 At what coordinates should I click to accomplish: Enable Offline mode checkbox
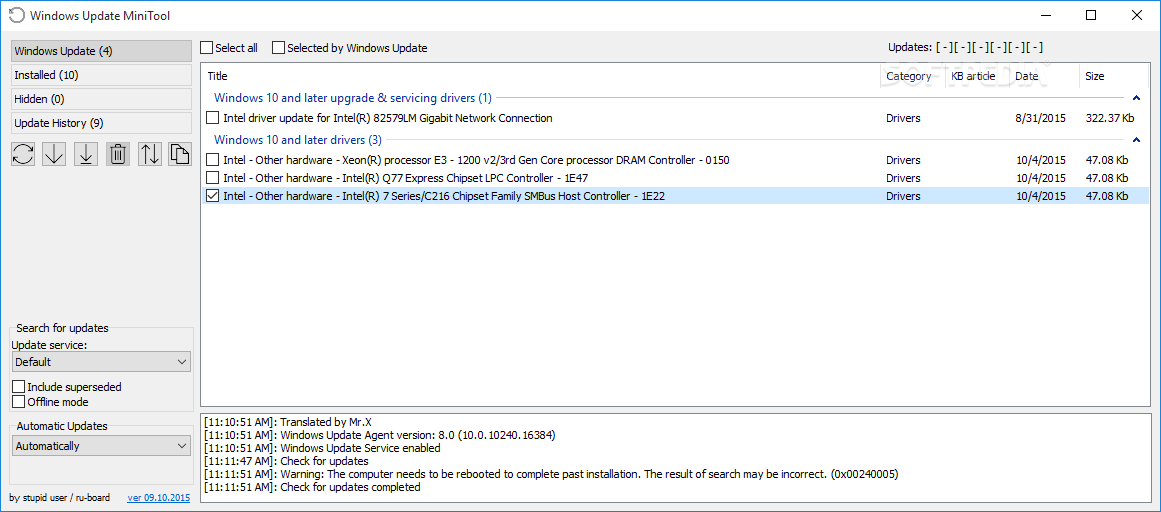point(19,402)
